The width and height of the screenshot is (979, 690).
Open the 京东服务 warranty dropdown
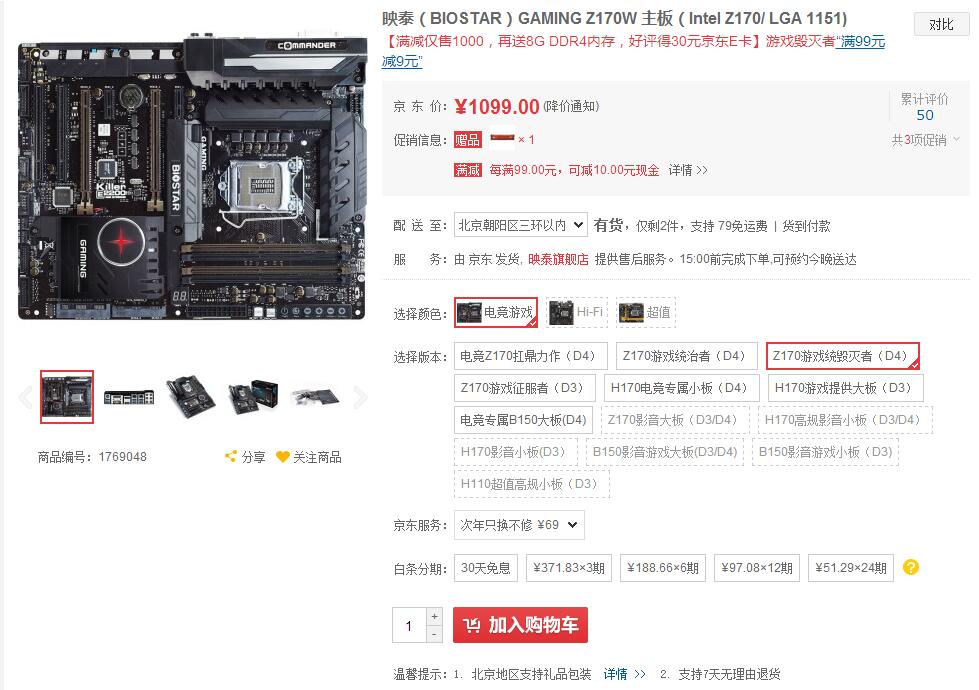tap(519, 525)
